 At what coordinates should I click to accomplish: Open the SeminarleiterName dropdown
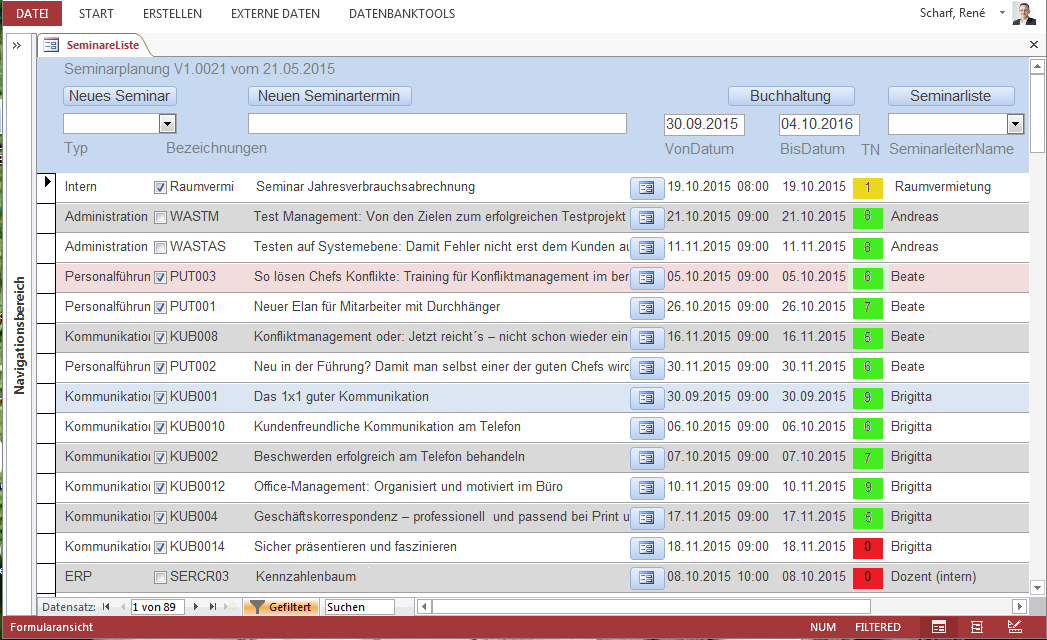(1015, 124)
